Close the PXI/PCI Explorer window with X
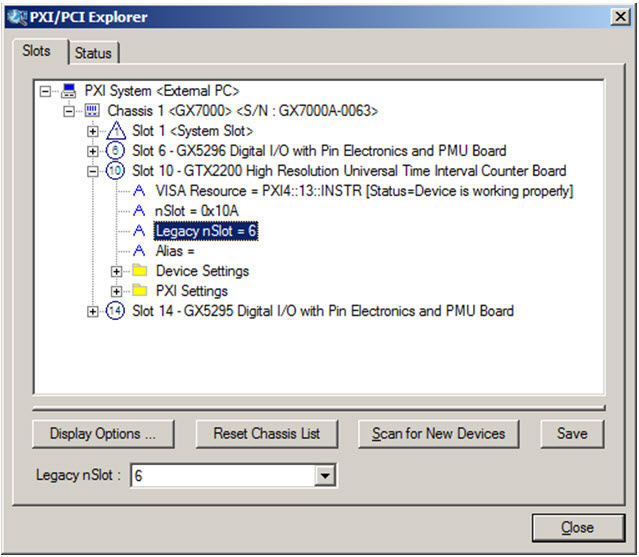639x557 pixels. pos(621,17)
